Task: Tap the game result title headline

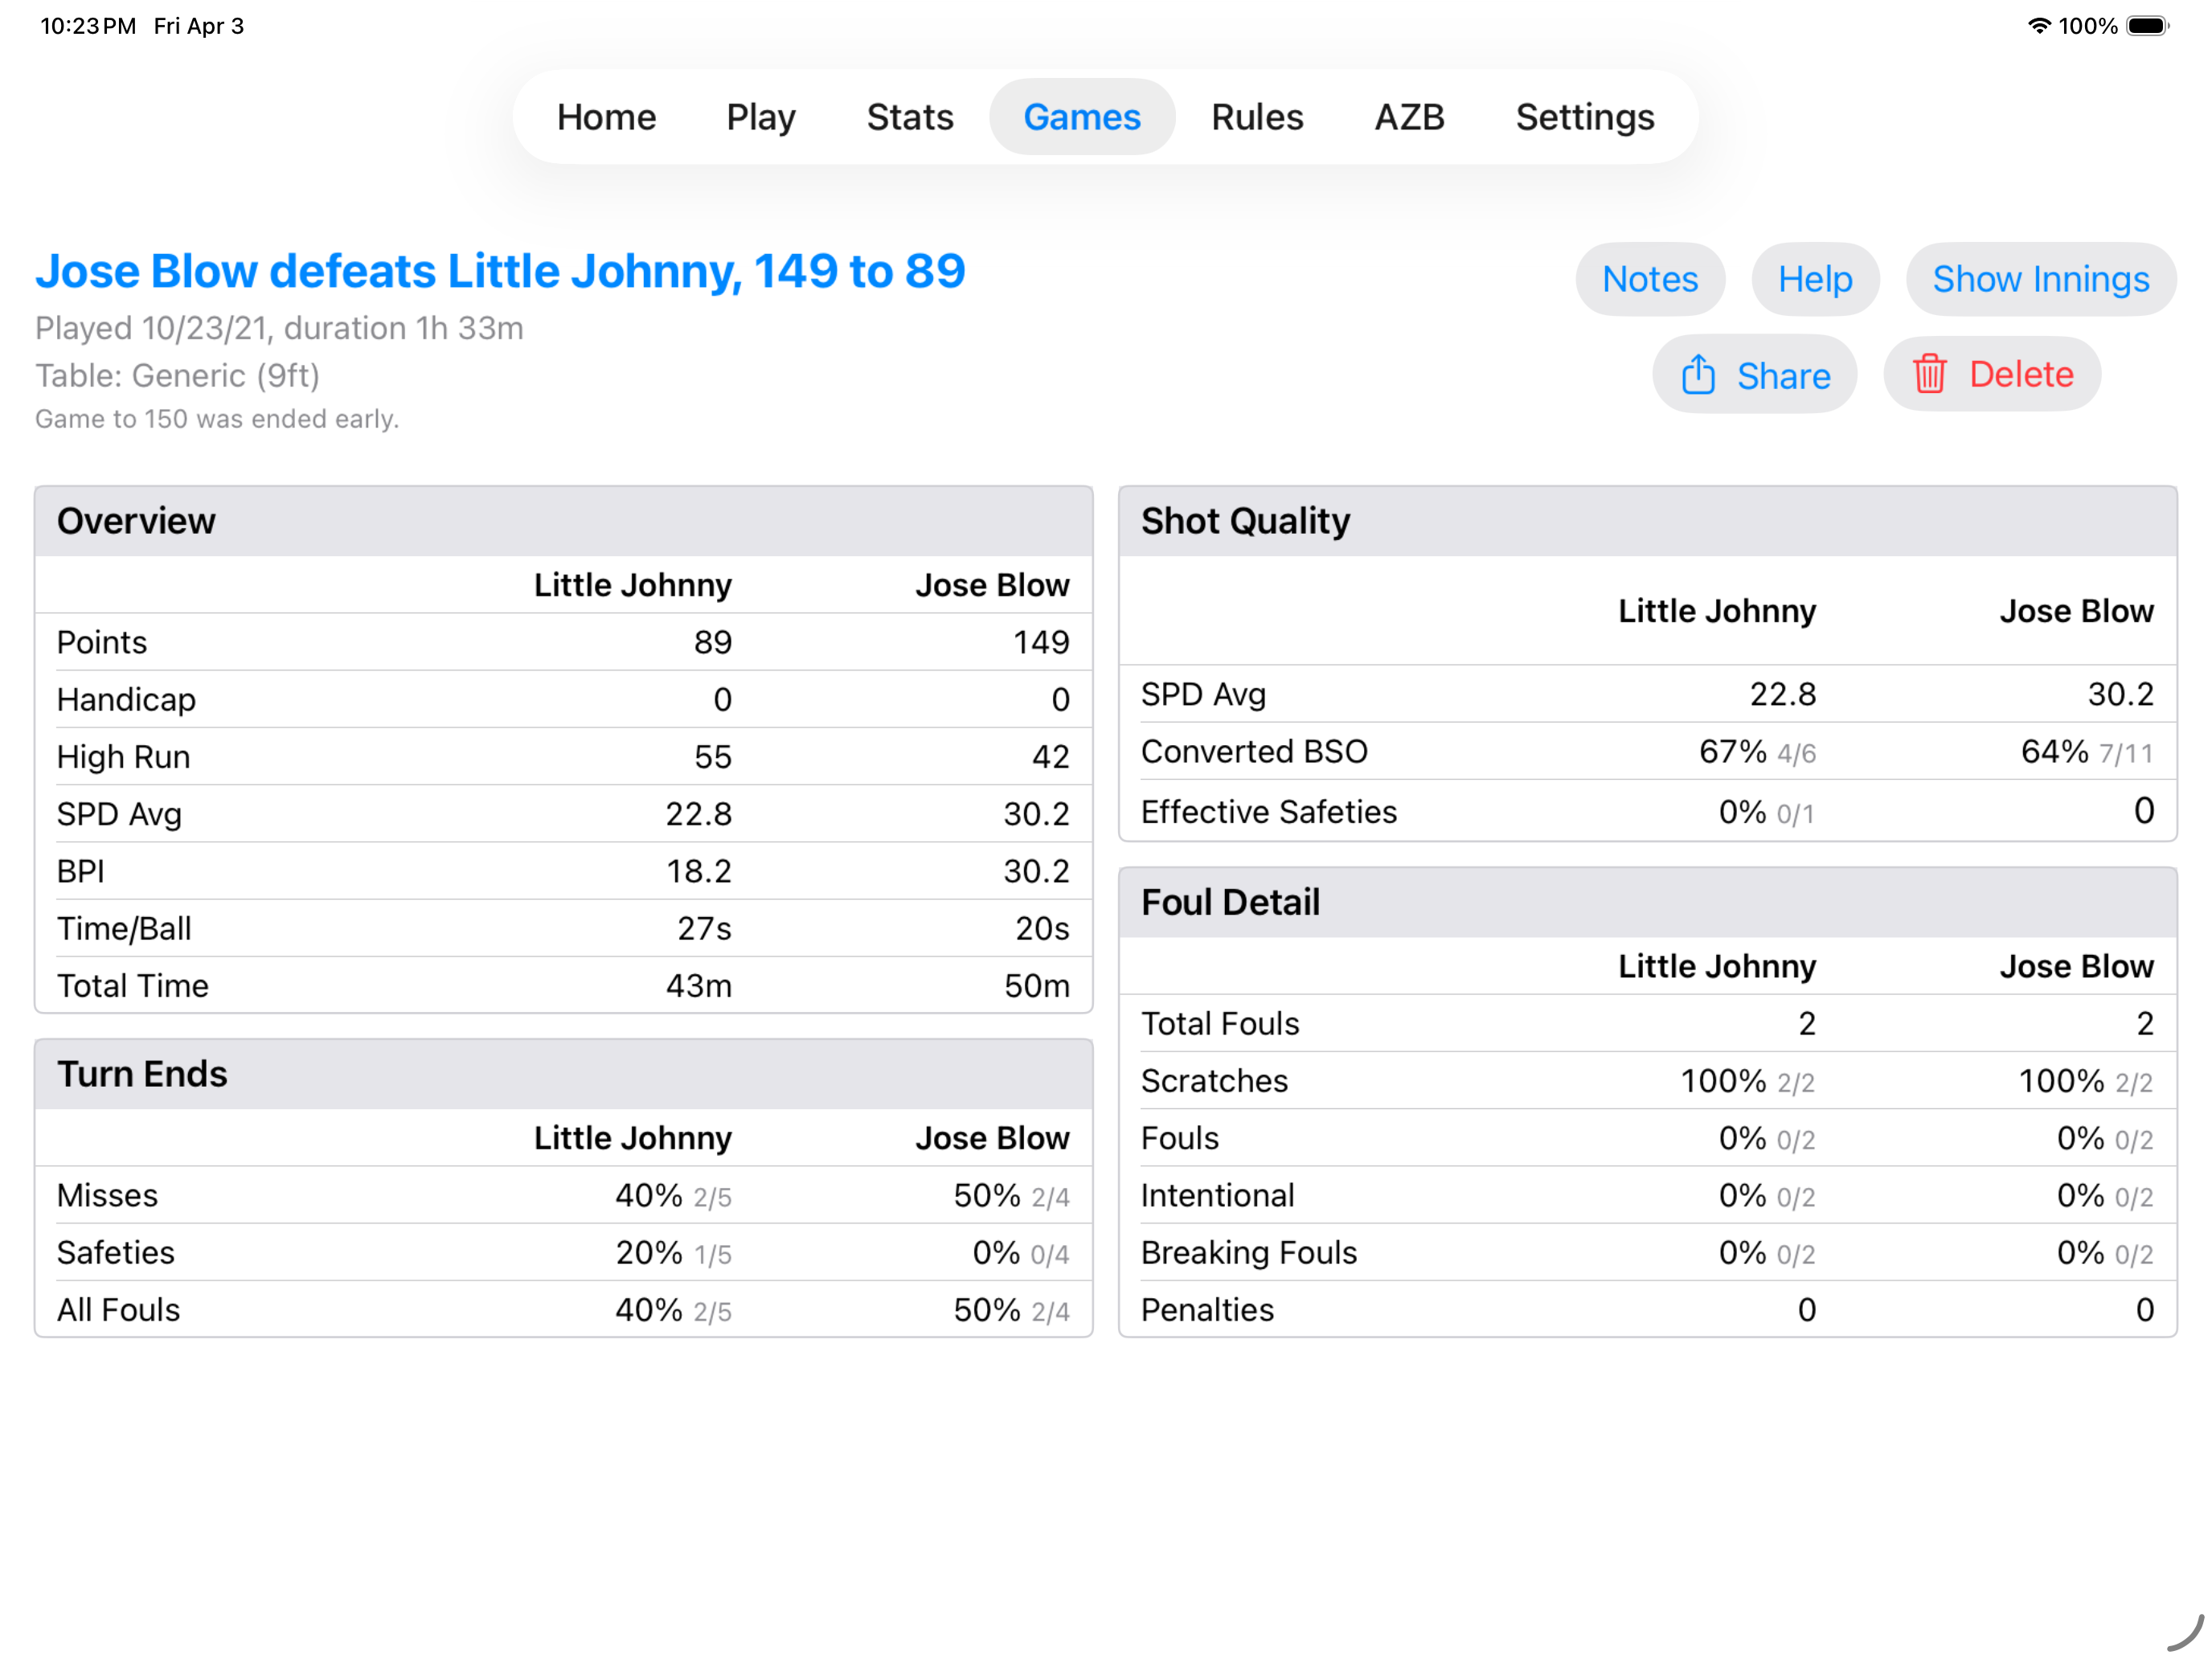Action: (x=500, y=271)
